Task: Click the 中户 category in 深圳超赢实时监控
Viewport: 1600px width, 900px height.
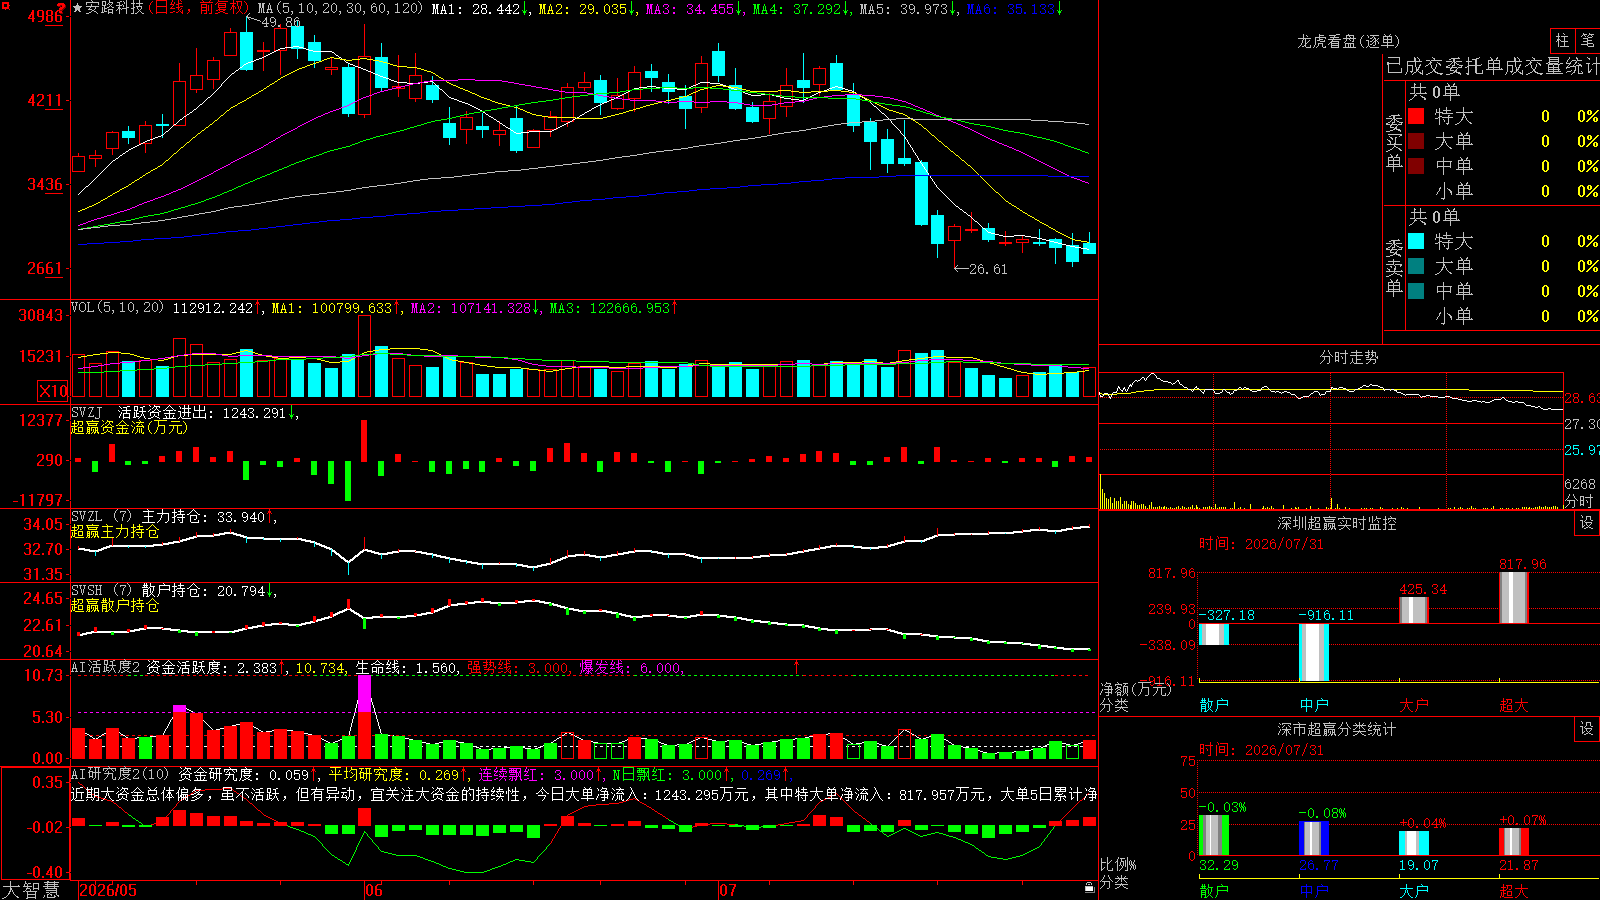Action: tap(1314, 705)
